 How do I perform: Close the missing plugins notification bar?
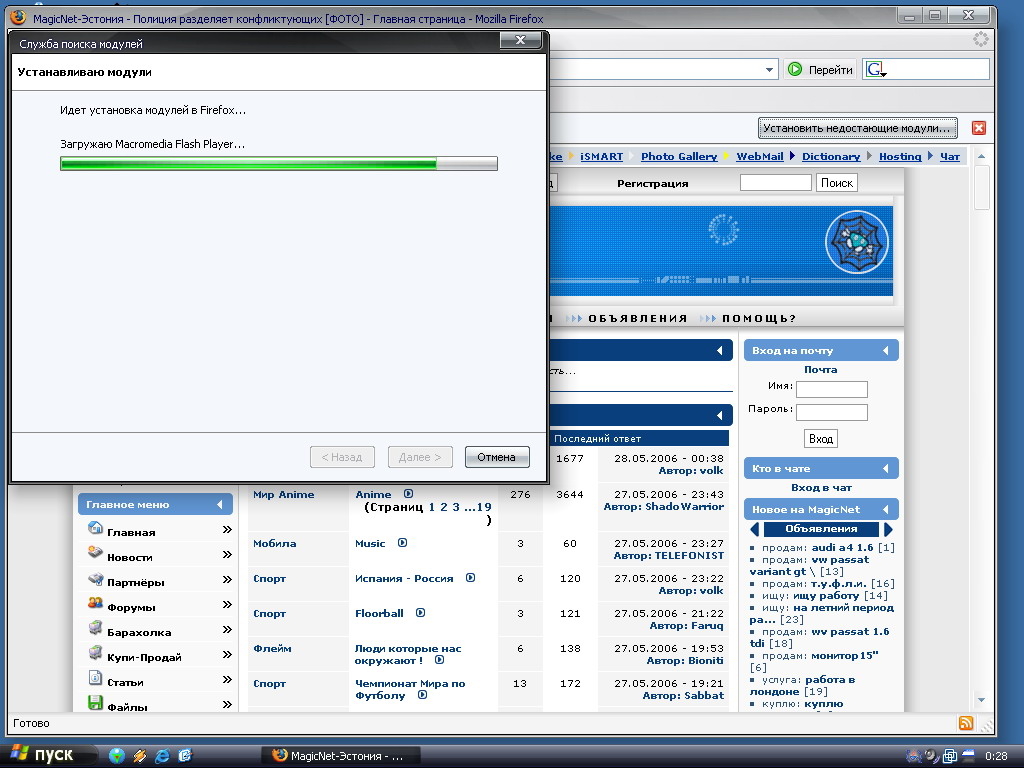(978, 128)
